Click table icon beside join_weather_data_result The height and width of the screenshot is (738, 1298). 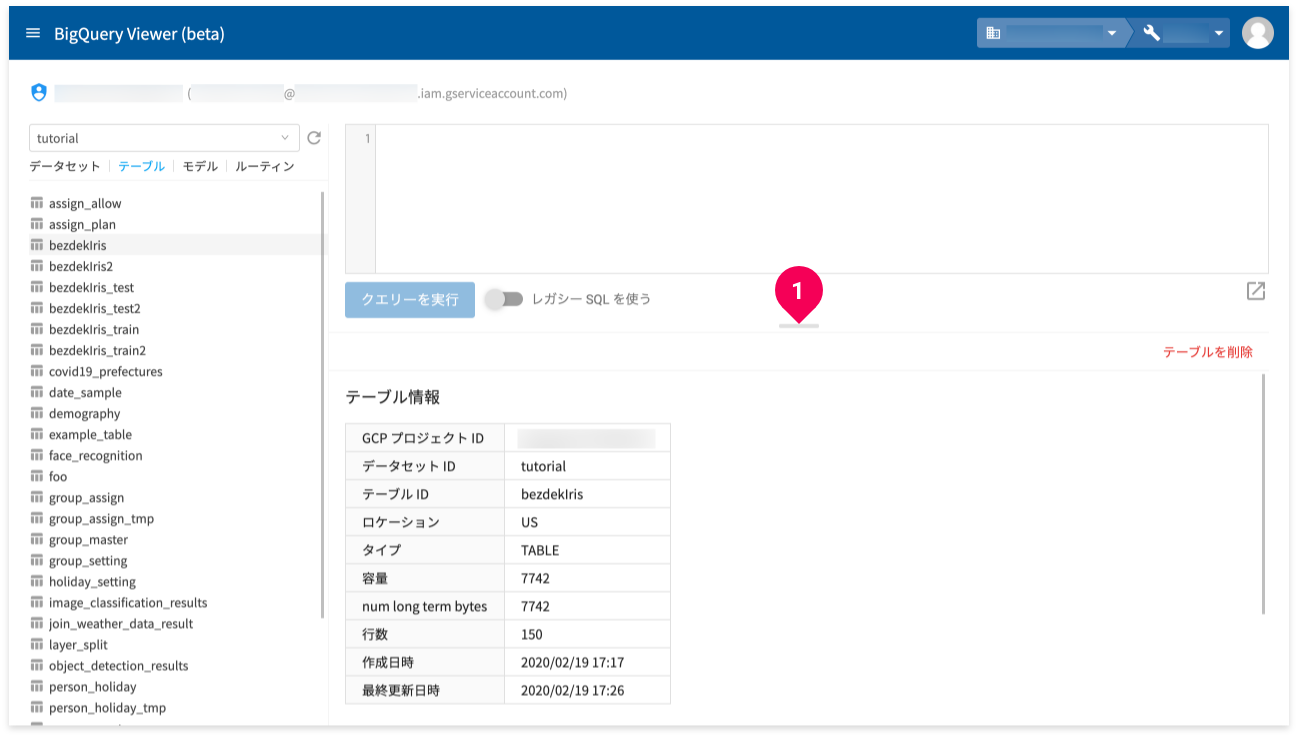37,623
